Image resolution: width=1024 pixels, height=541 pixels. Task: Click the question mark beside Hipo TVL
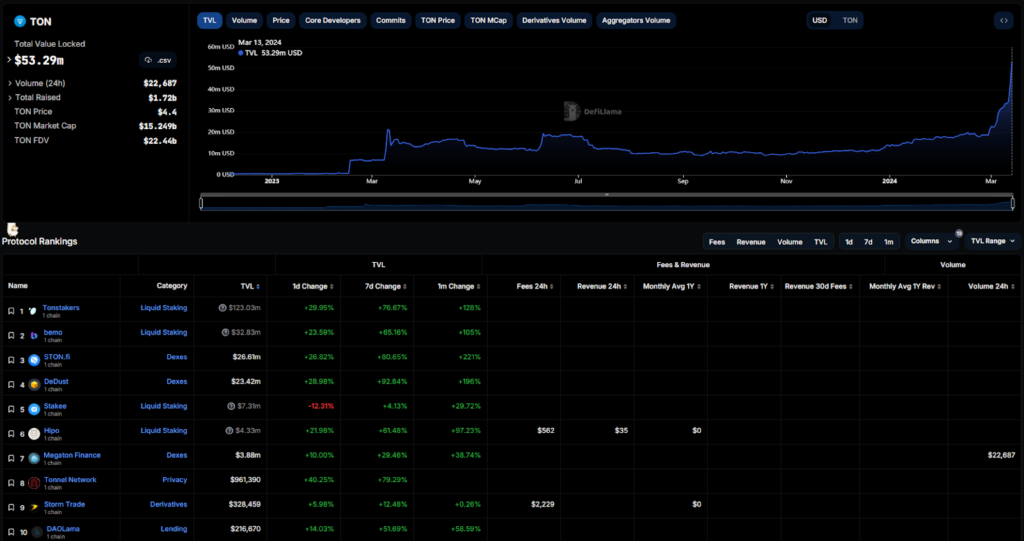[x=229, y=431]
